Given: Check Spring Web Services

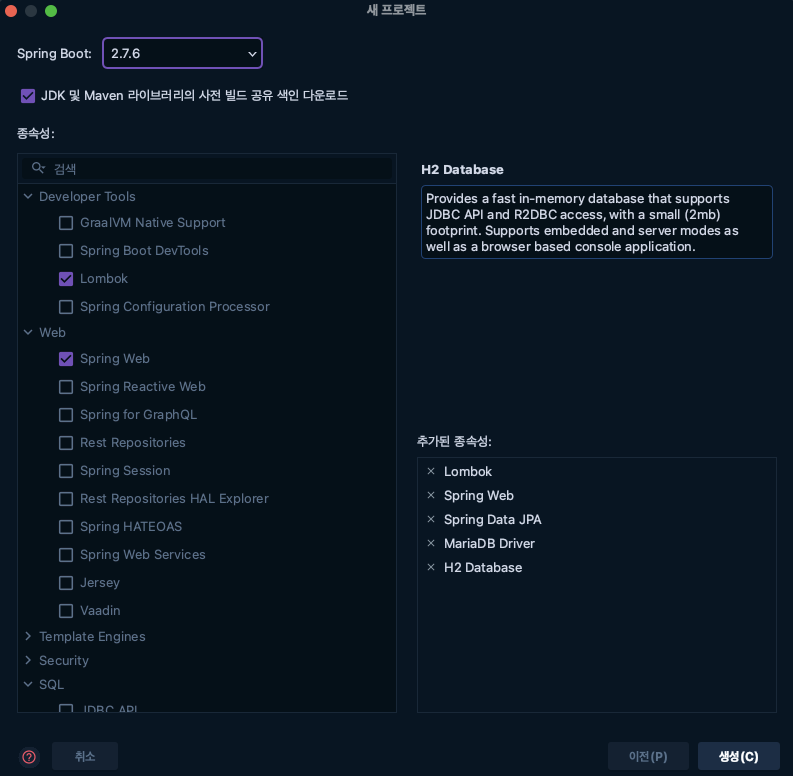Looking at the screenshot, I should pyautogui.click(x=66, y=555).
